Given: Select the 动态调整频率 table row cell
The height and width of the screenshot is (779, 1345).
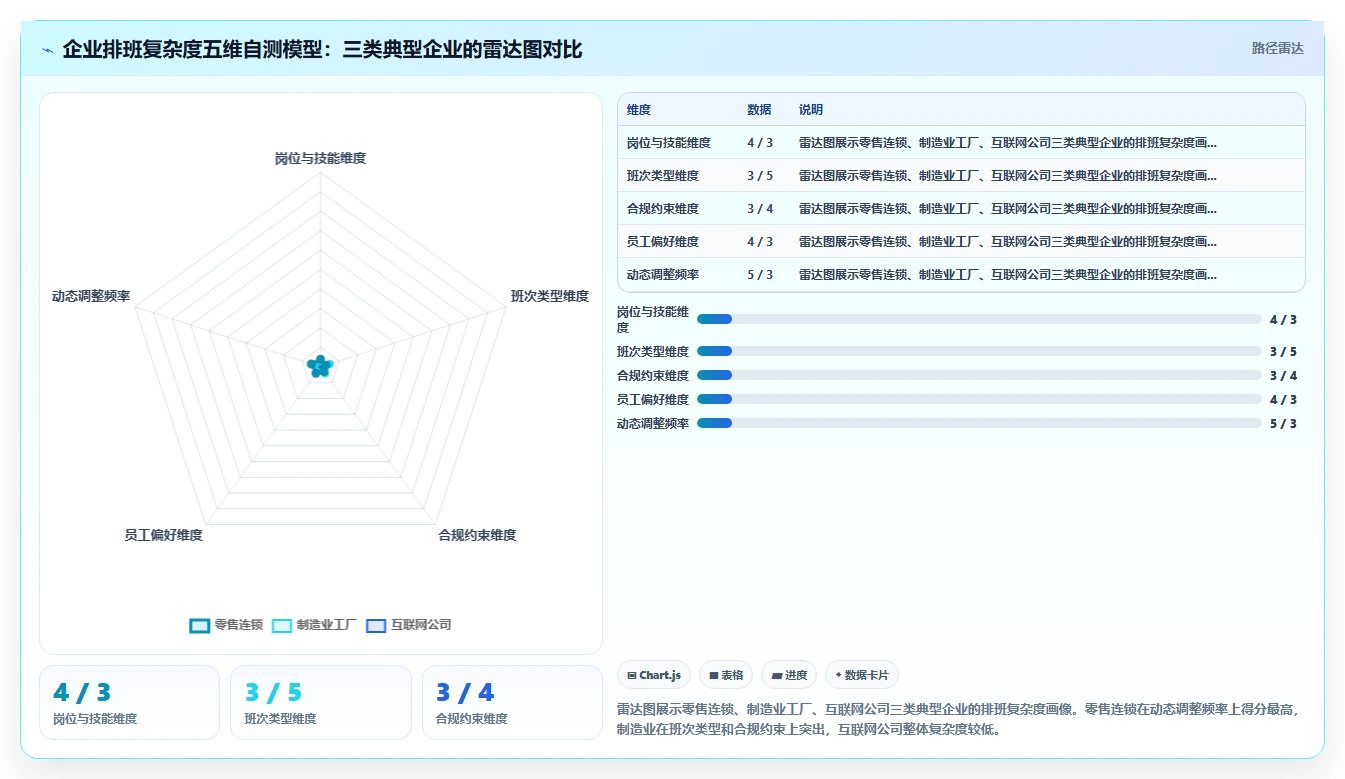Looking at the screenshot, I should [663, 275].
